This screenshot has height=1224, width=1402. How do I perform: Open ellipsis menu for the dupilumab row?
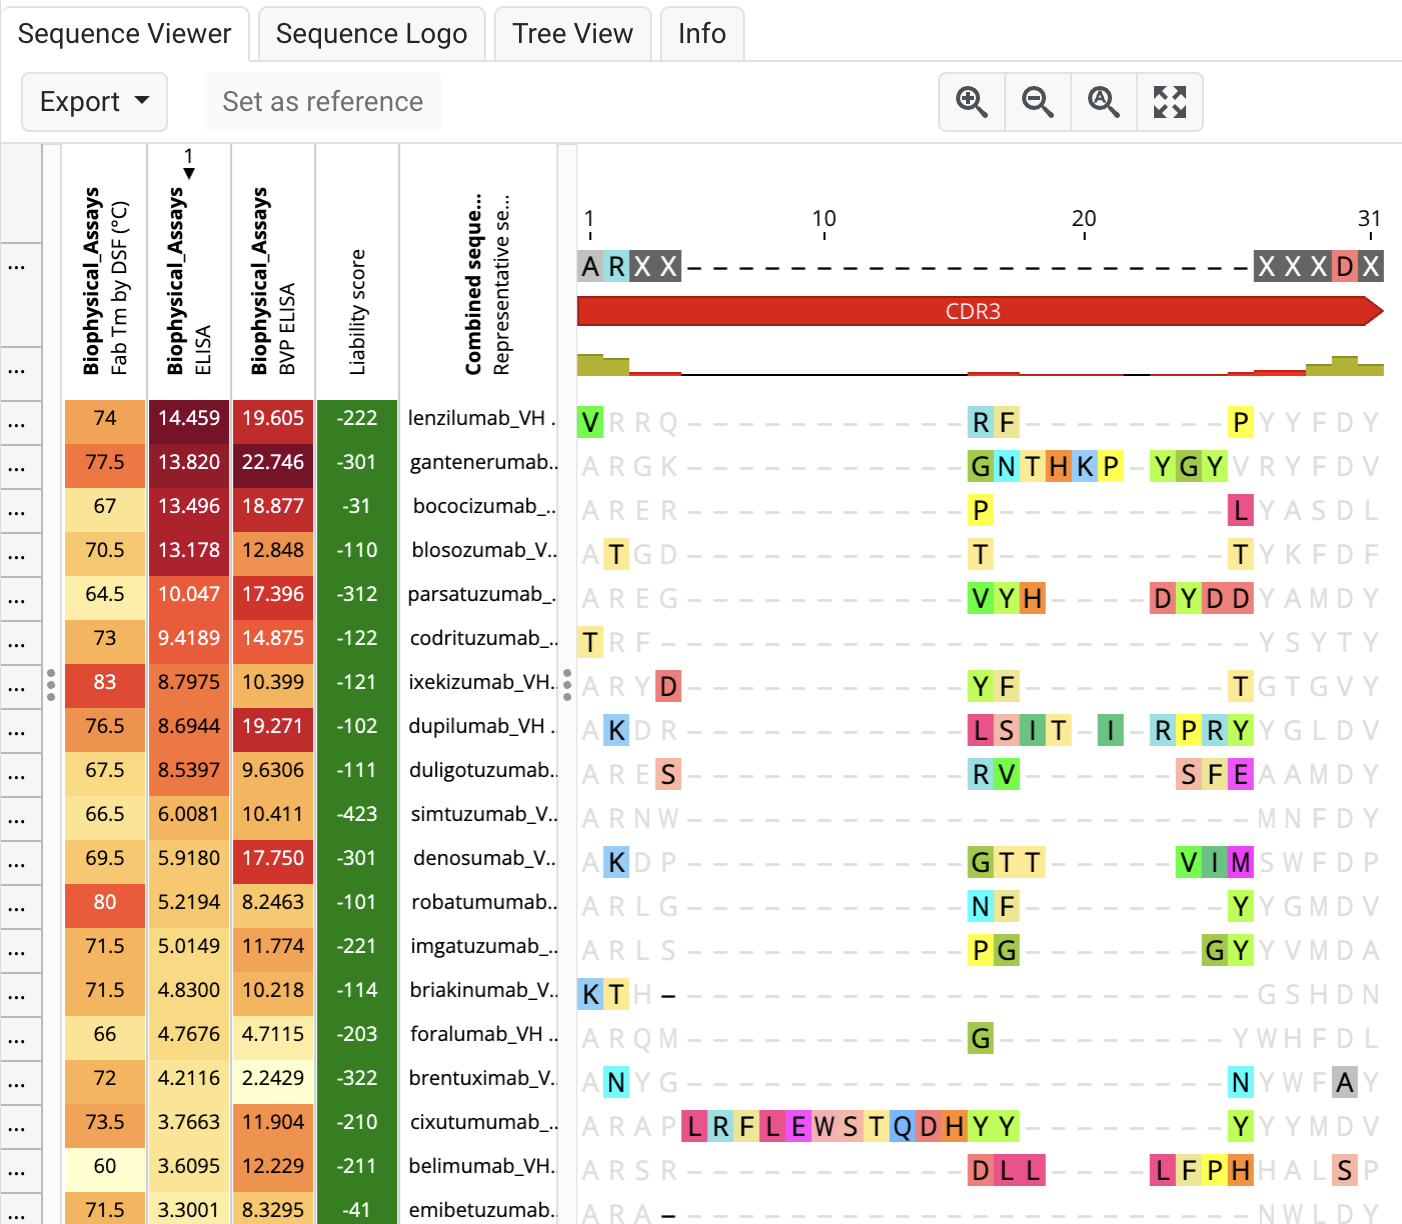tap(17, 730)
